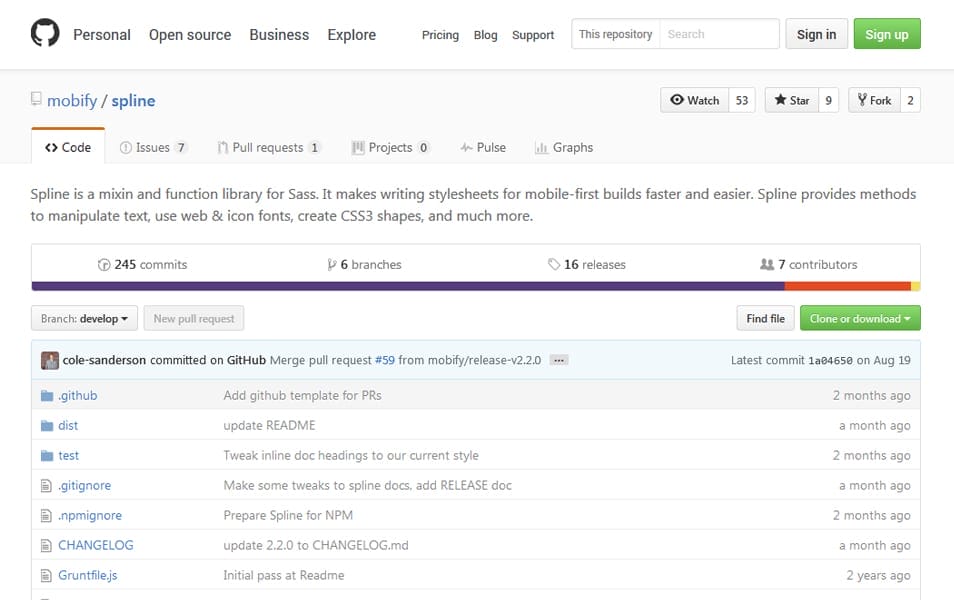954x600 pixels.
Task: Fork the spline repository
Action: [x=874, y=100]
